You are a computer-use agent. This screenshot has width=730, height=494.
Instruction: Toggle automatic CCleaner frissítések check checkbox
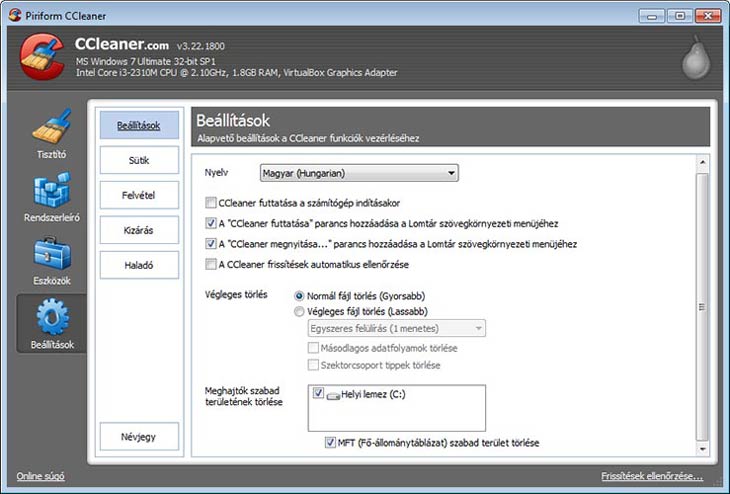[210, 265]
